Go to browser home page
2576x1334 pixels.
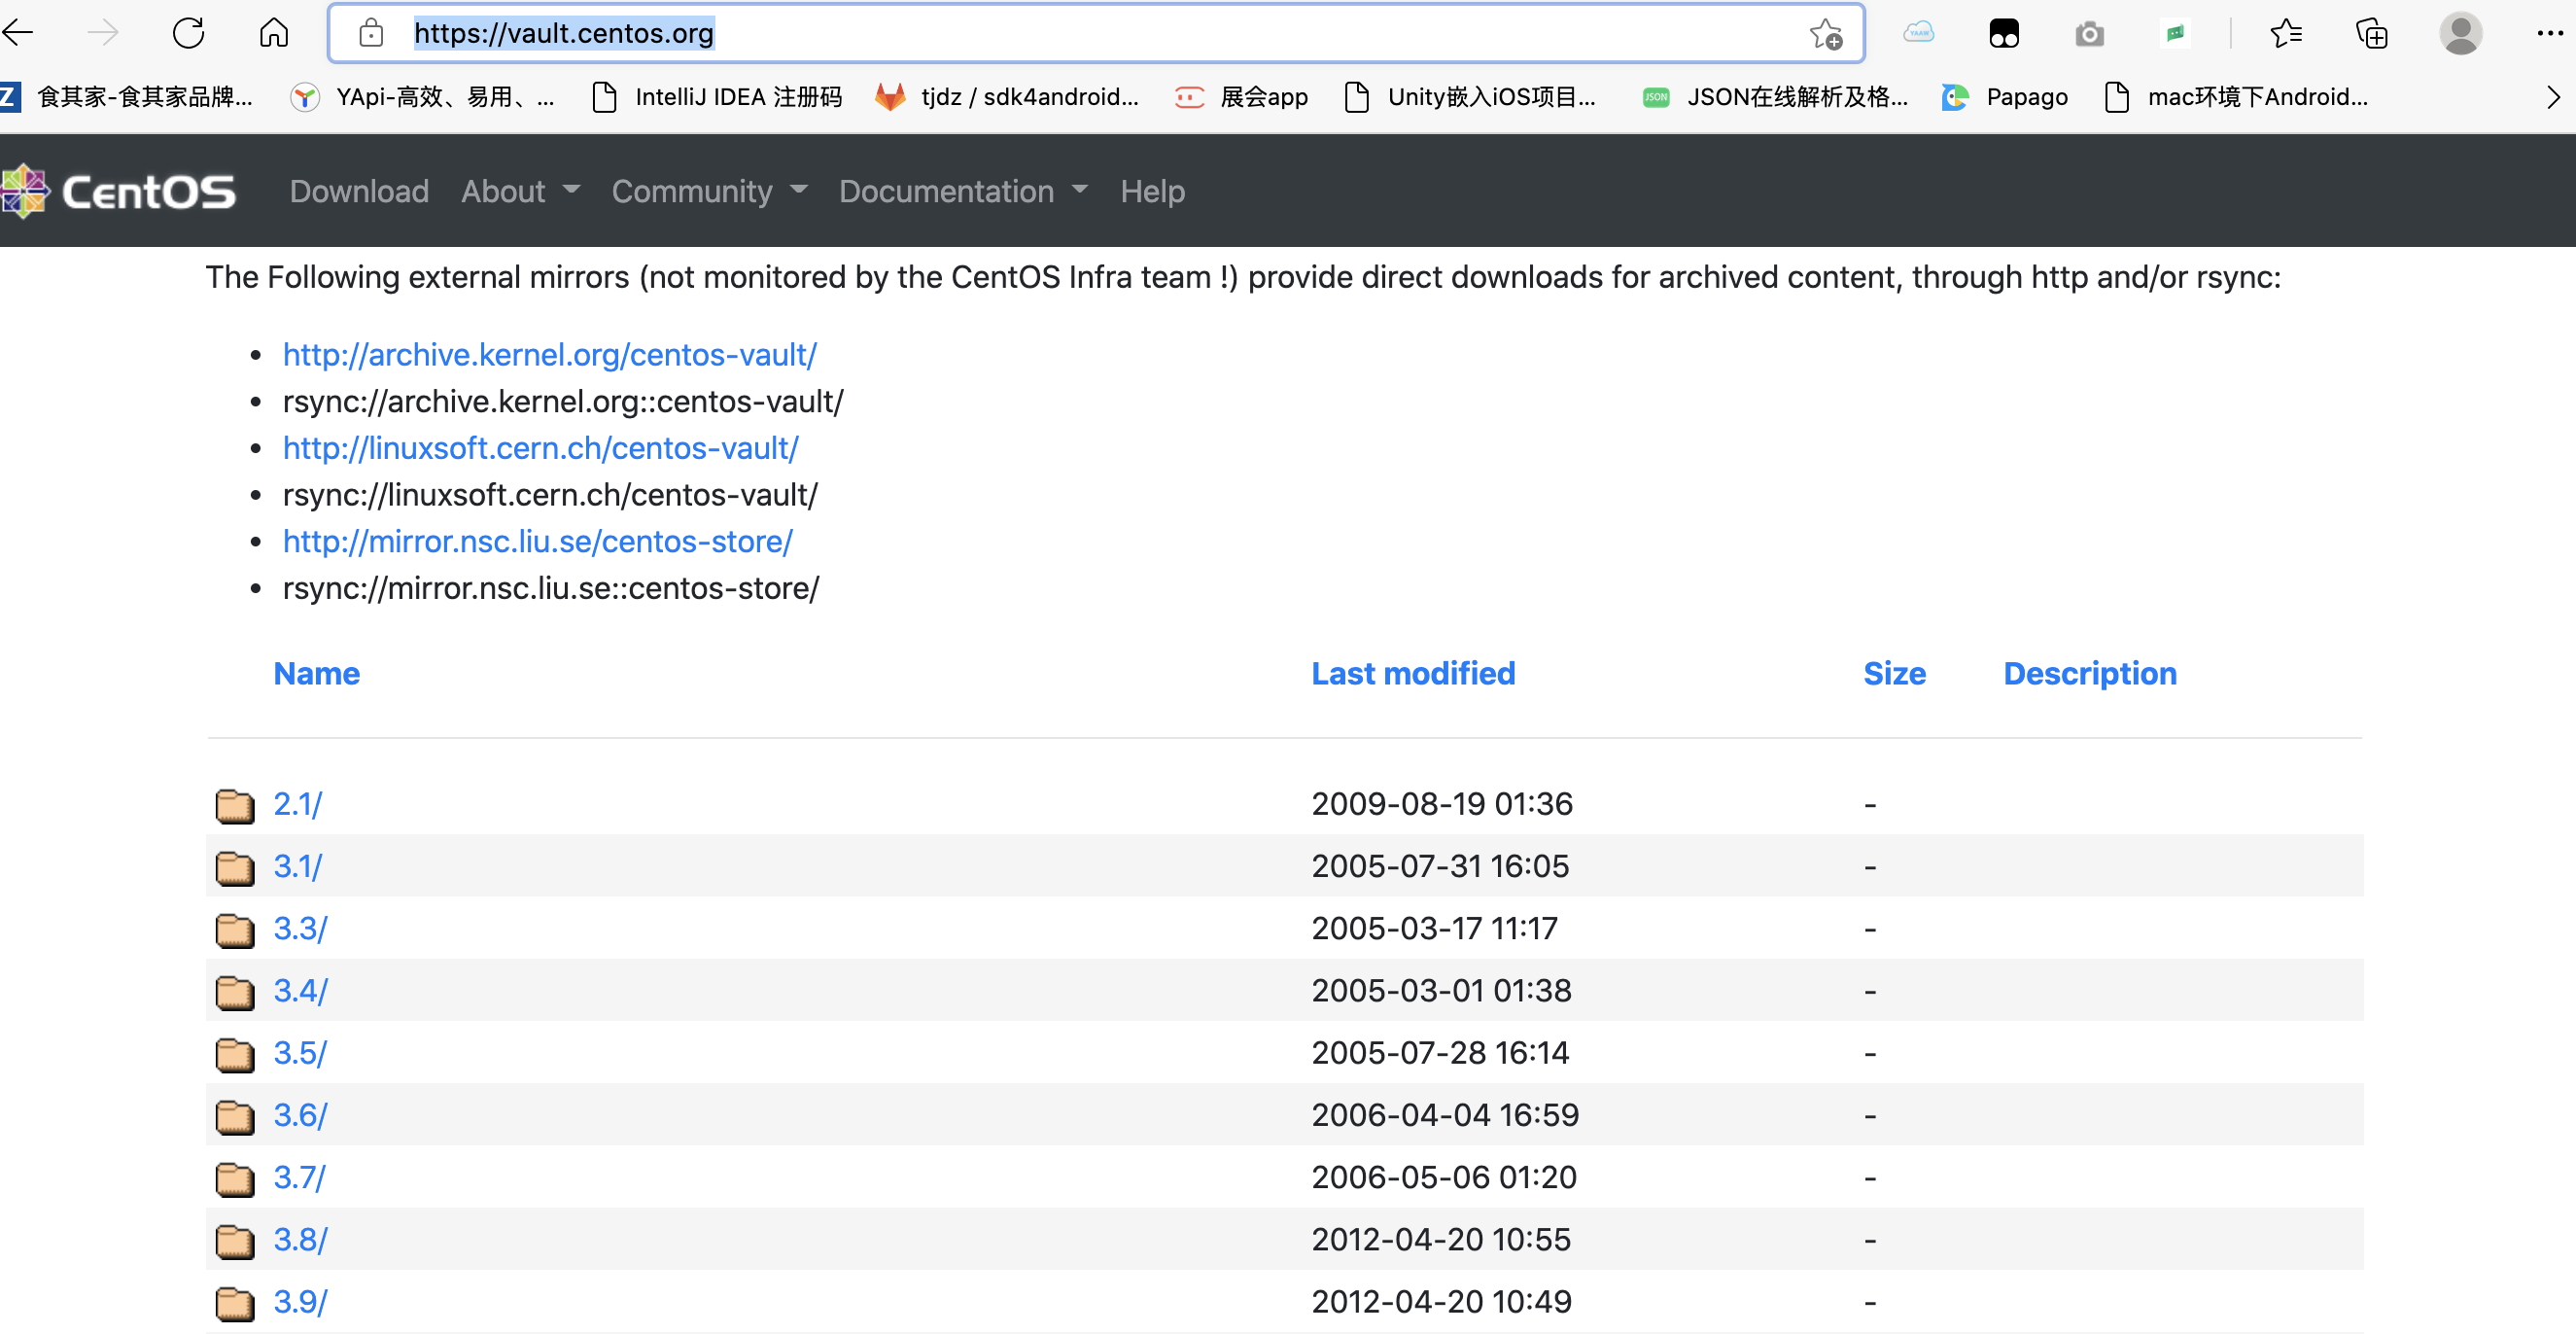[273, 32]
